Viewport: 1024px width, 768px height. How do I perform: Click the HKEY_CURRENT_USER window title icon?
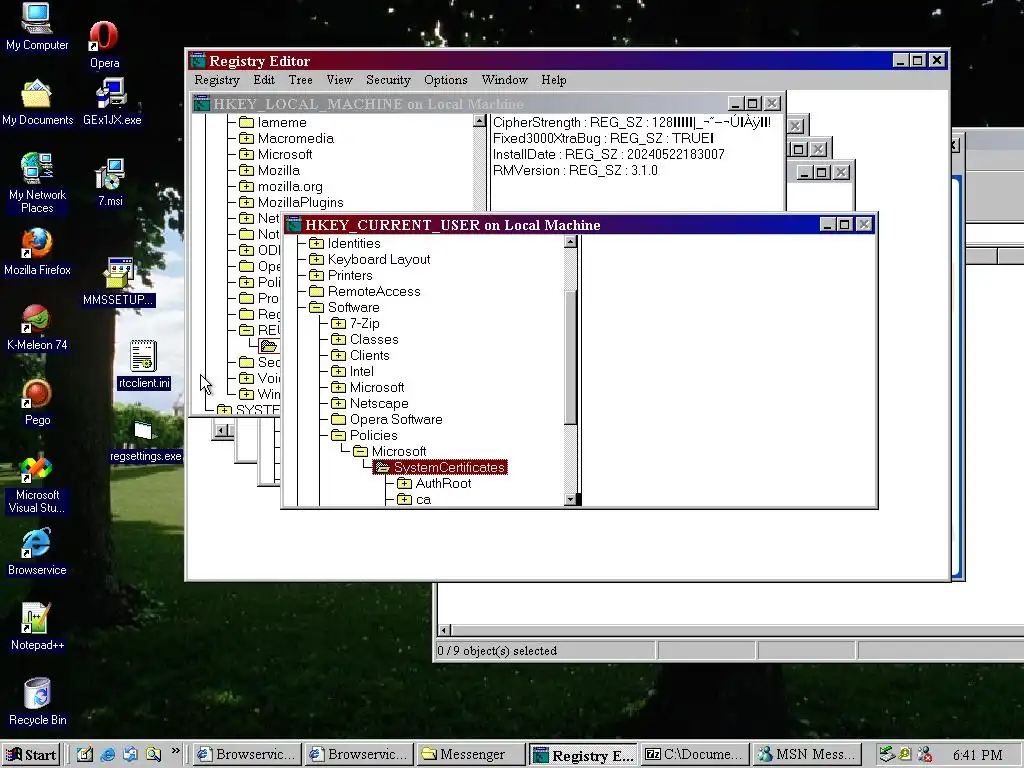point(293,225)
